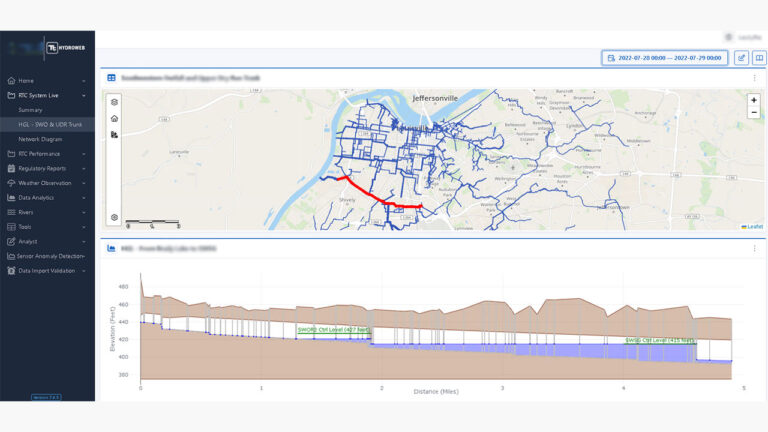Open the map panel three-dot menu
Image resolution: width=768 pixels, height=432 pixels.
coord(754,78)
